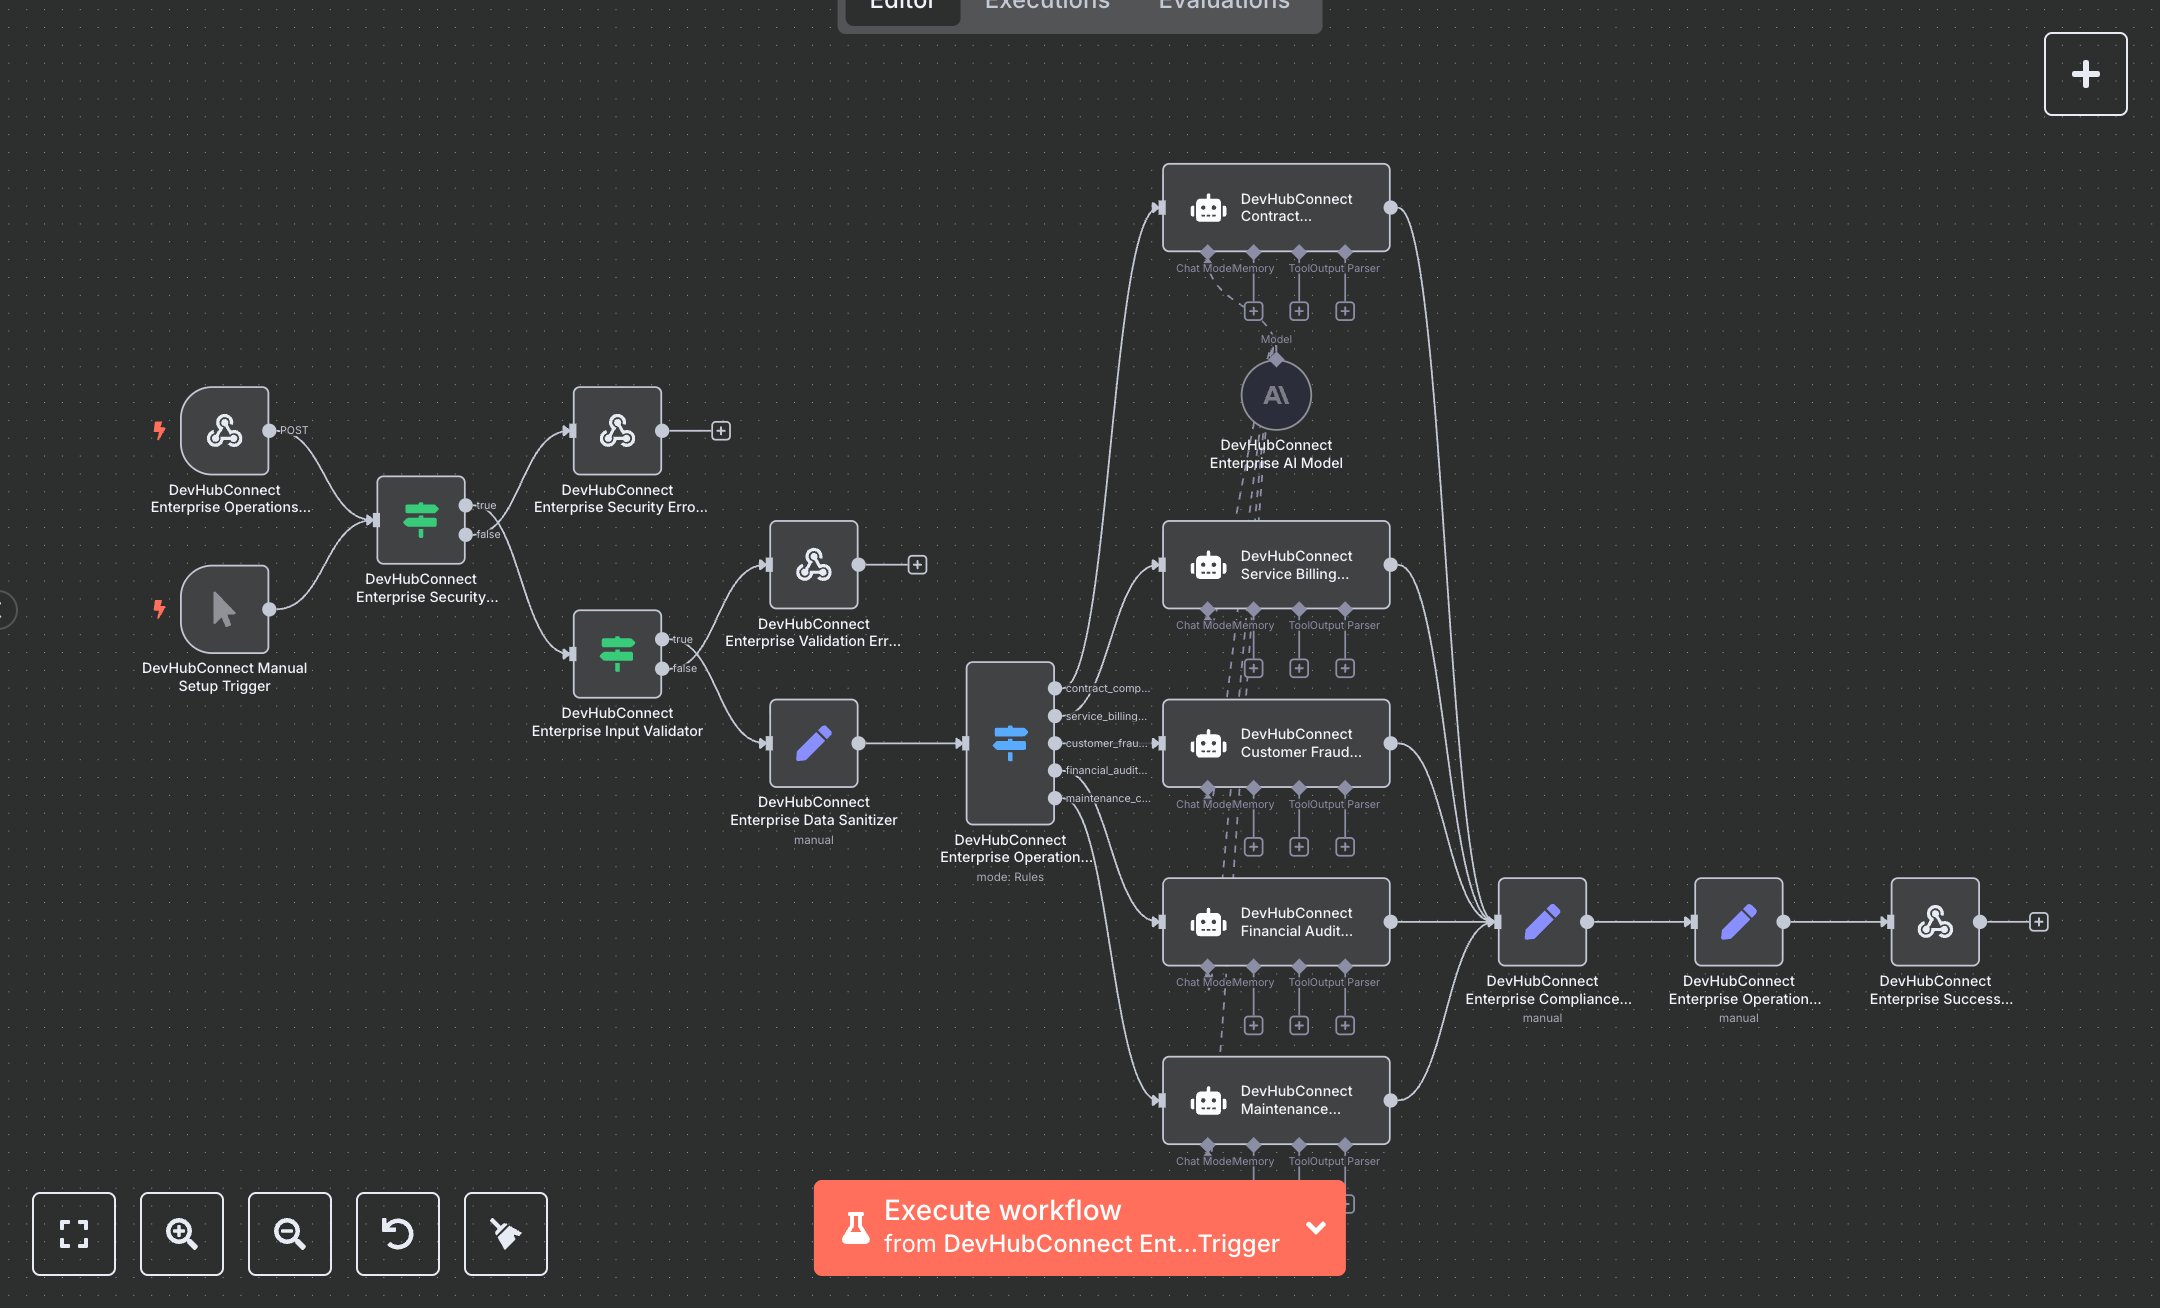Add node after Enterprise Security Error webhook
2160x1308 pixels.
tap(721, 431)
